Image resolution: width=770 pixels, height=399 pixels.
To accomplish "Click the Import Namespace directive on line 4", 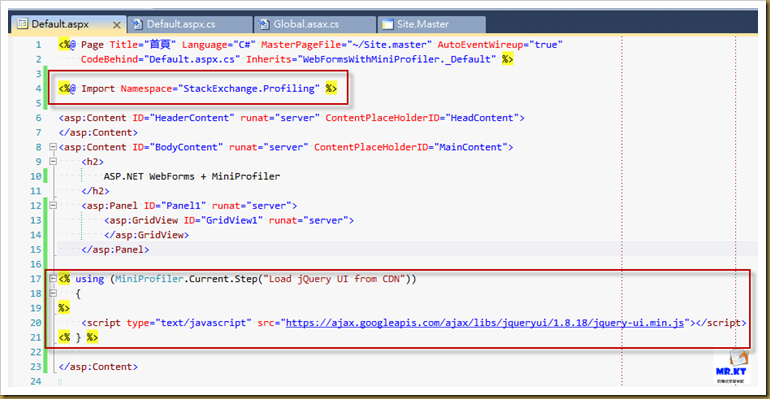I will tap(198, 88).
